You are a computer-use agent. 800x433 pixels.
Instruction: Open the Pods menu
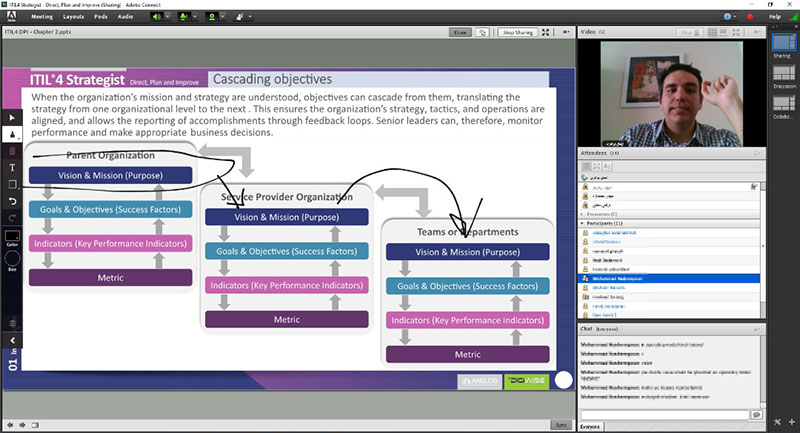click(101, 17)
